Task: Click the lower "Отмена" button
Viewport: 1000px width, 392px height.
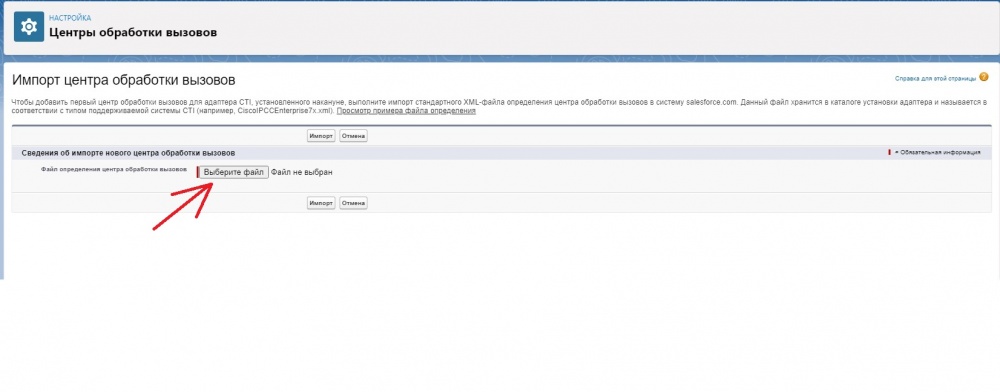Action: (353, 203)
